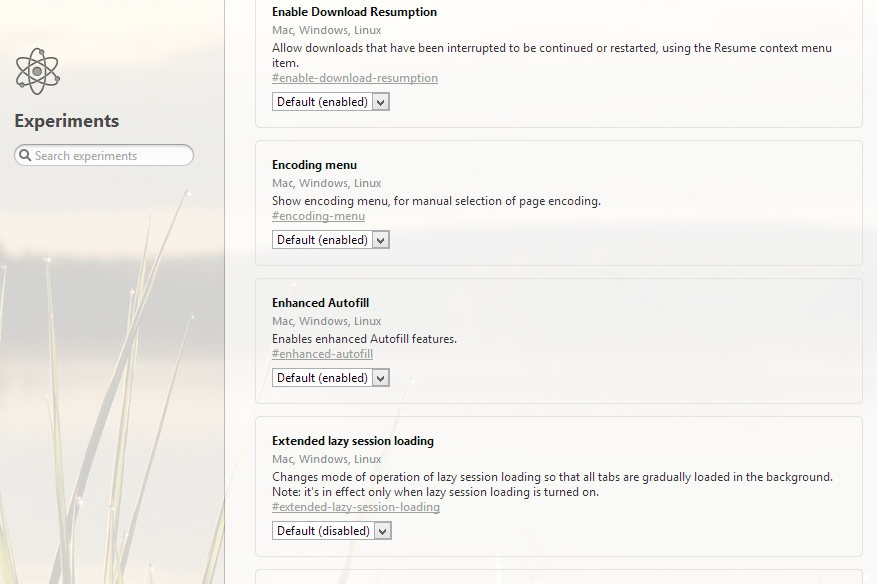Click 'Mac, Windows, Linux' under Enhanced Autofill
The image size is (877, 584).
coord(327,321)
